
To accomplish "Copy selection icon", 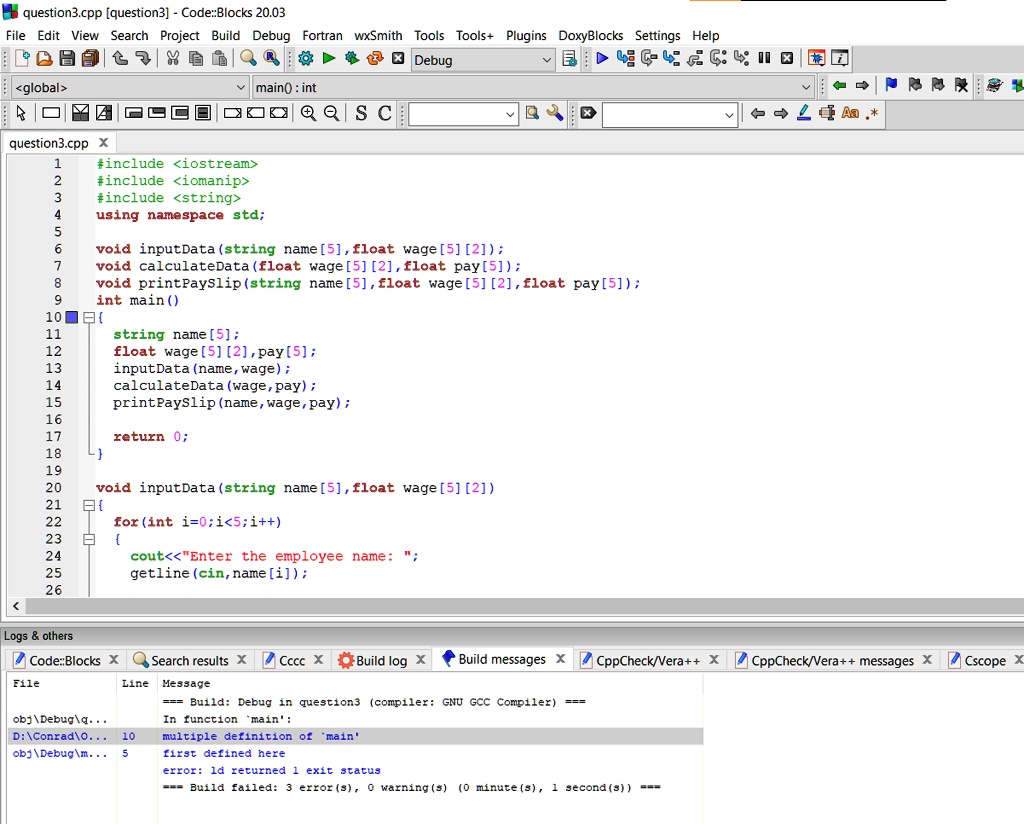I will (x=196, y=59).
